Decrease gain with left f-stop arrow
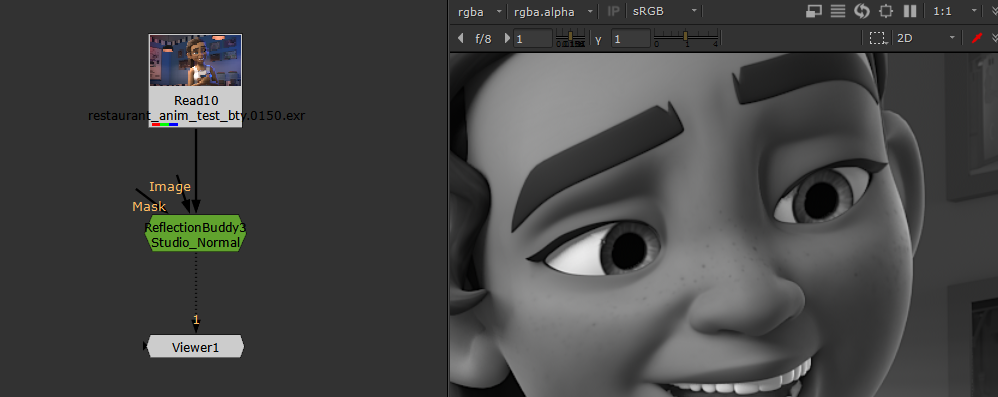 [461, 38]
